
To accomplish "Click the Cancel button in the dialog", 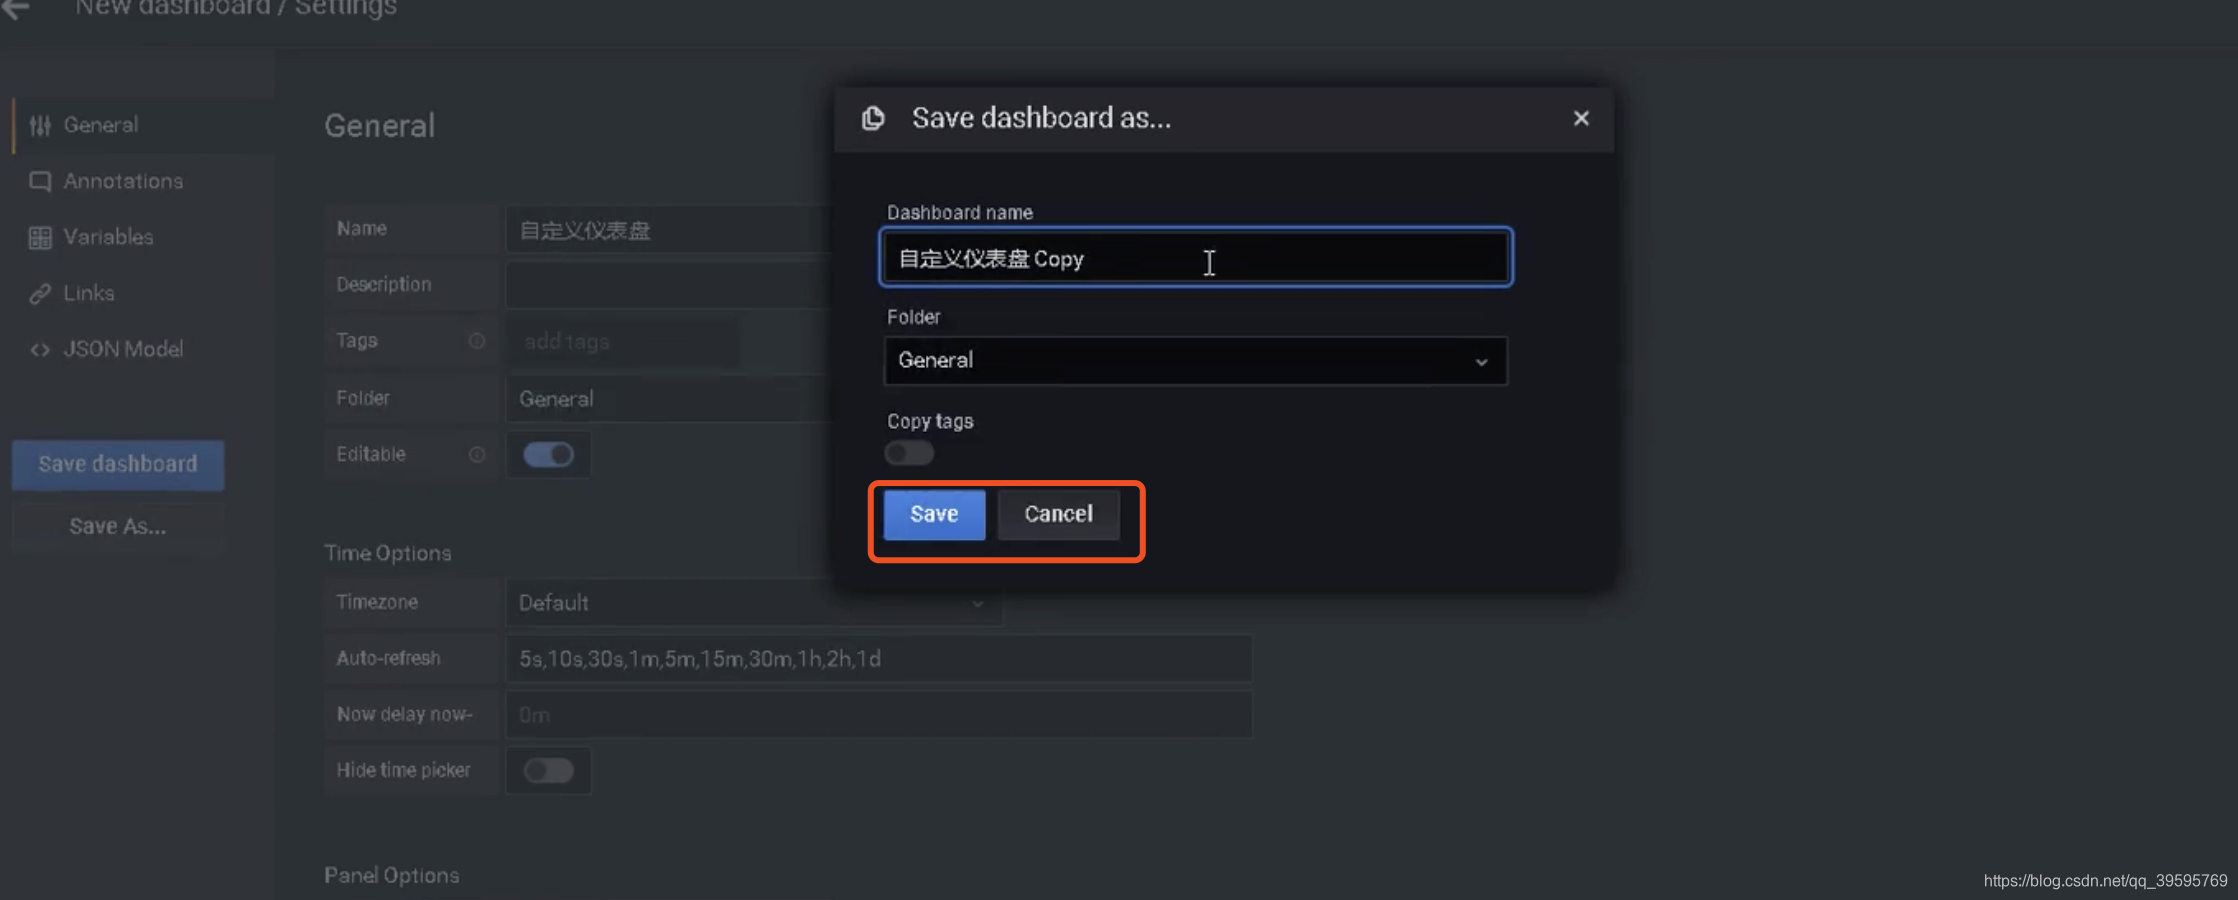I will pyautogui.click(x=1058, y=514).
